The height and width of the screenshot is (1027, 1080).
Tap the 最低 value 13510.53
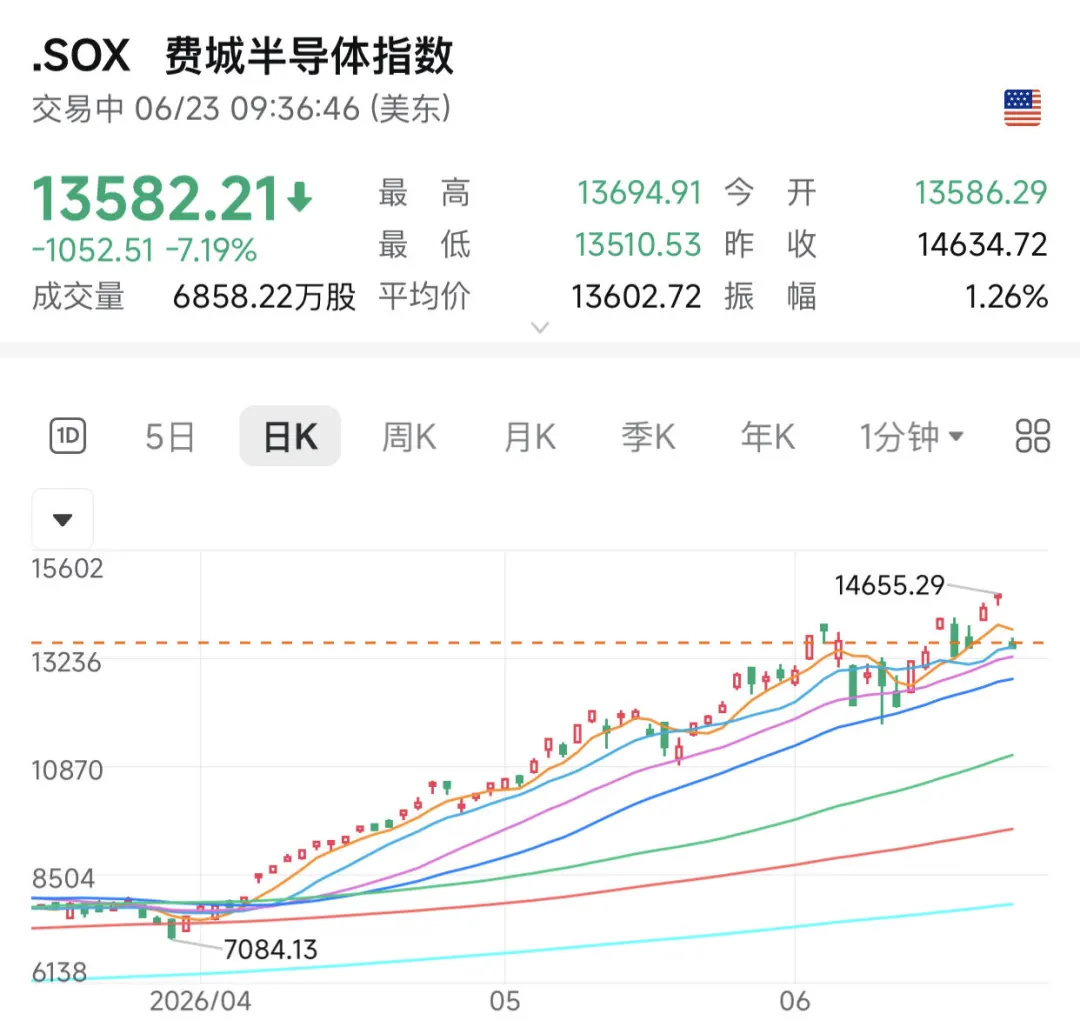638,245
